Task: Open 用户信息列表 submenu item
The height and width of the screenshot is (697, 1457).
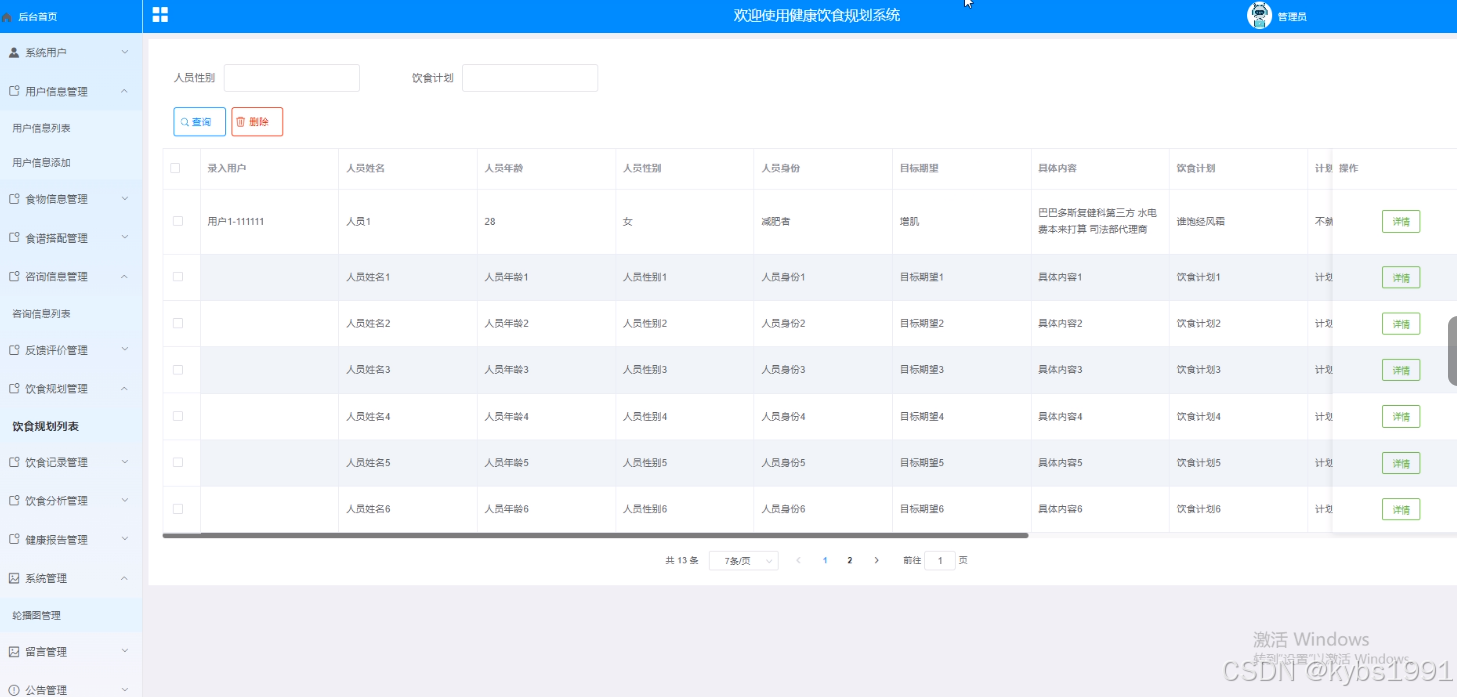Action: (41, 128)
